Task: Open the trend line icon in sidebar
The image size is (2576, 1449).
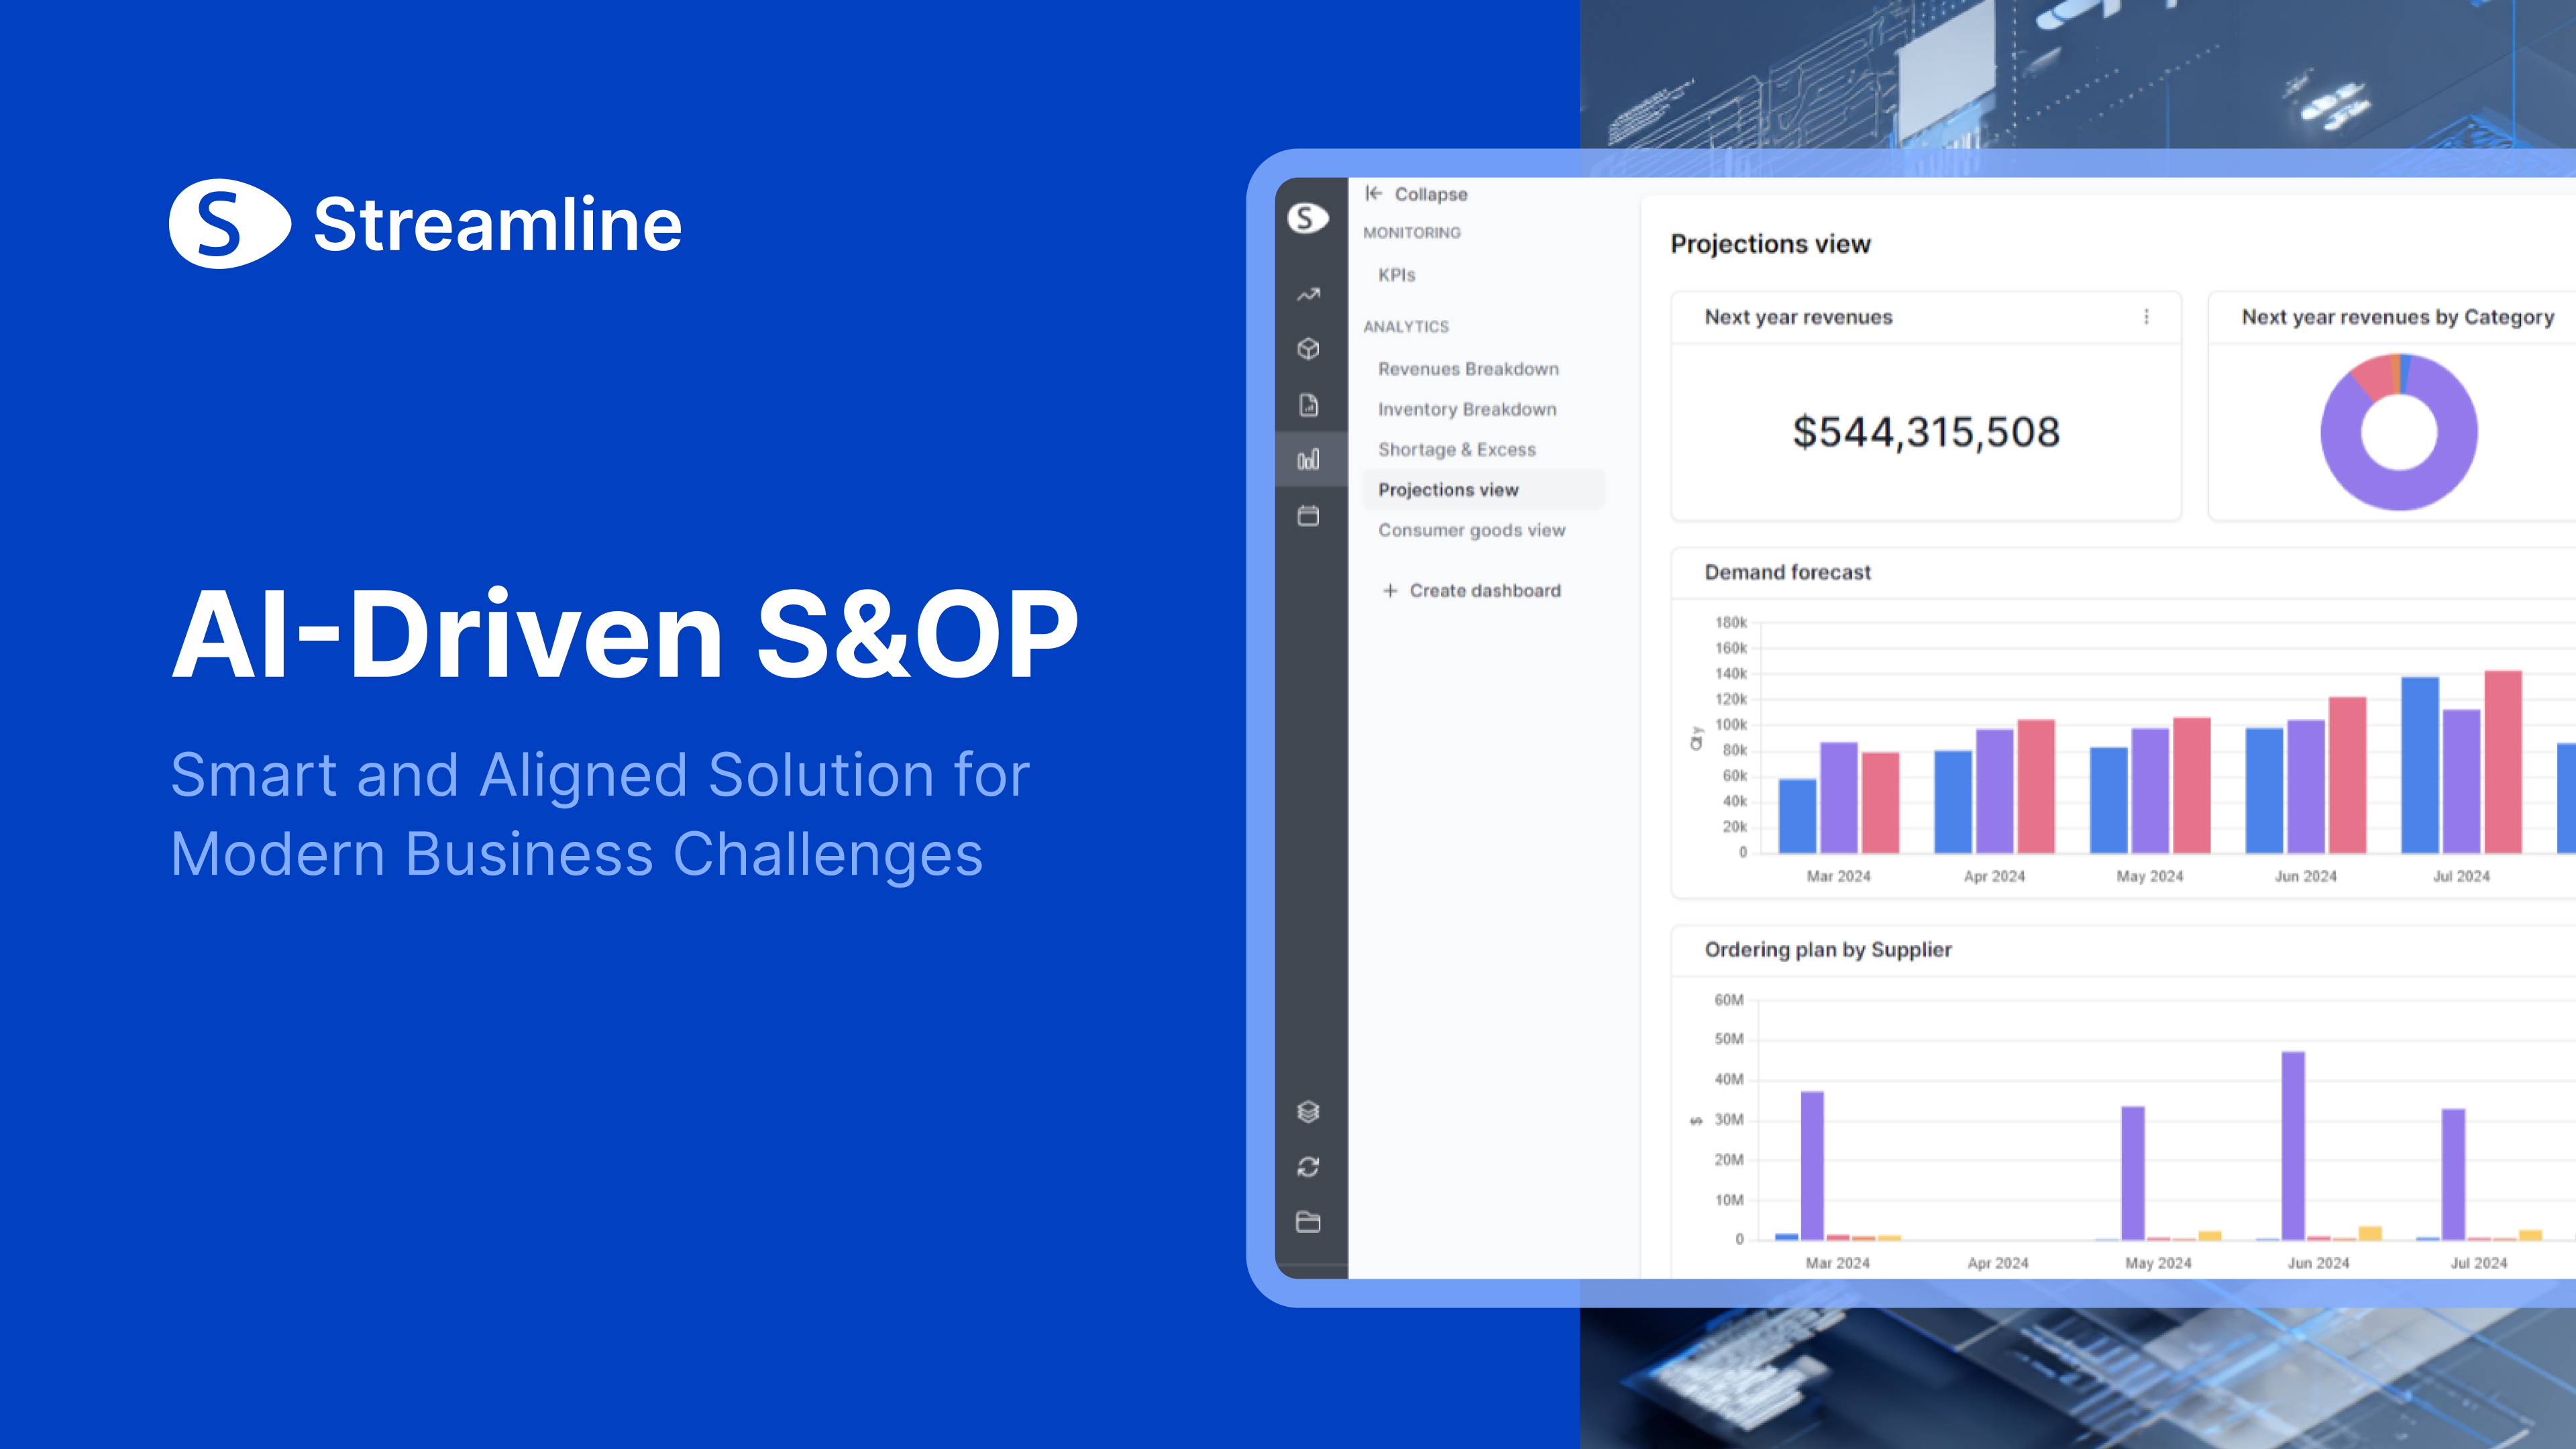Action: pos(1308,295)
